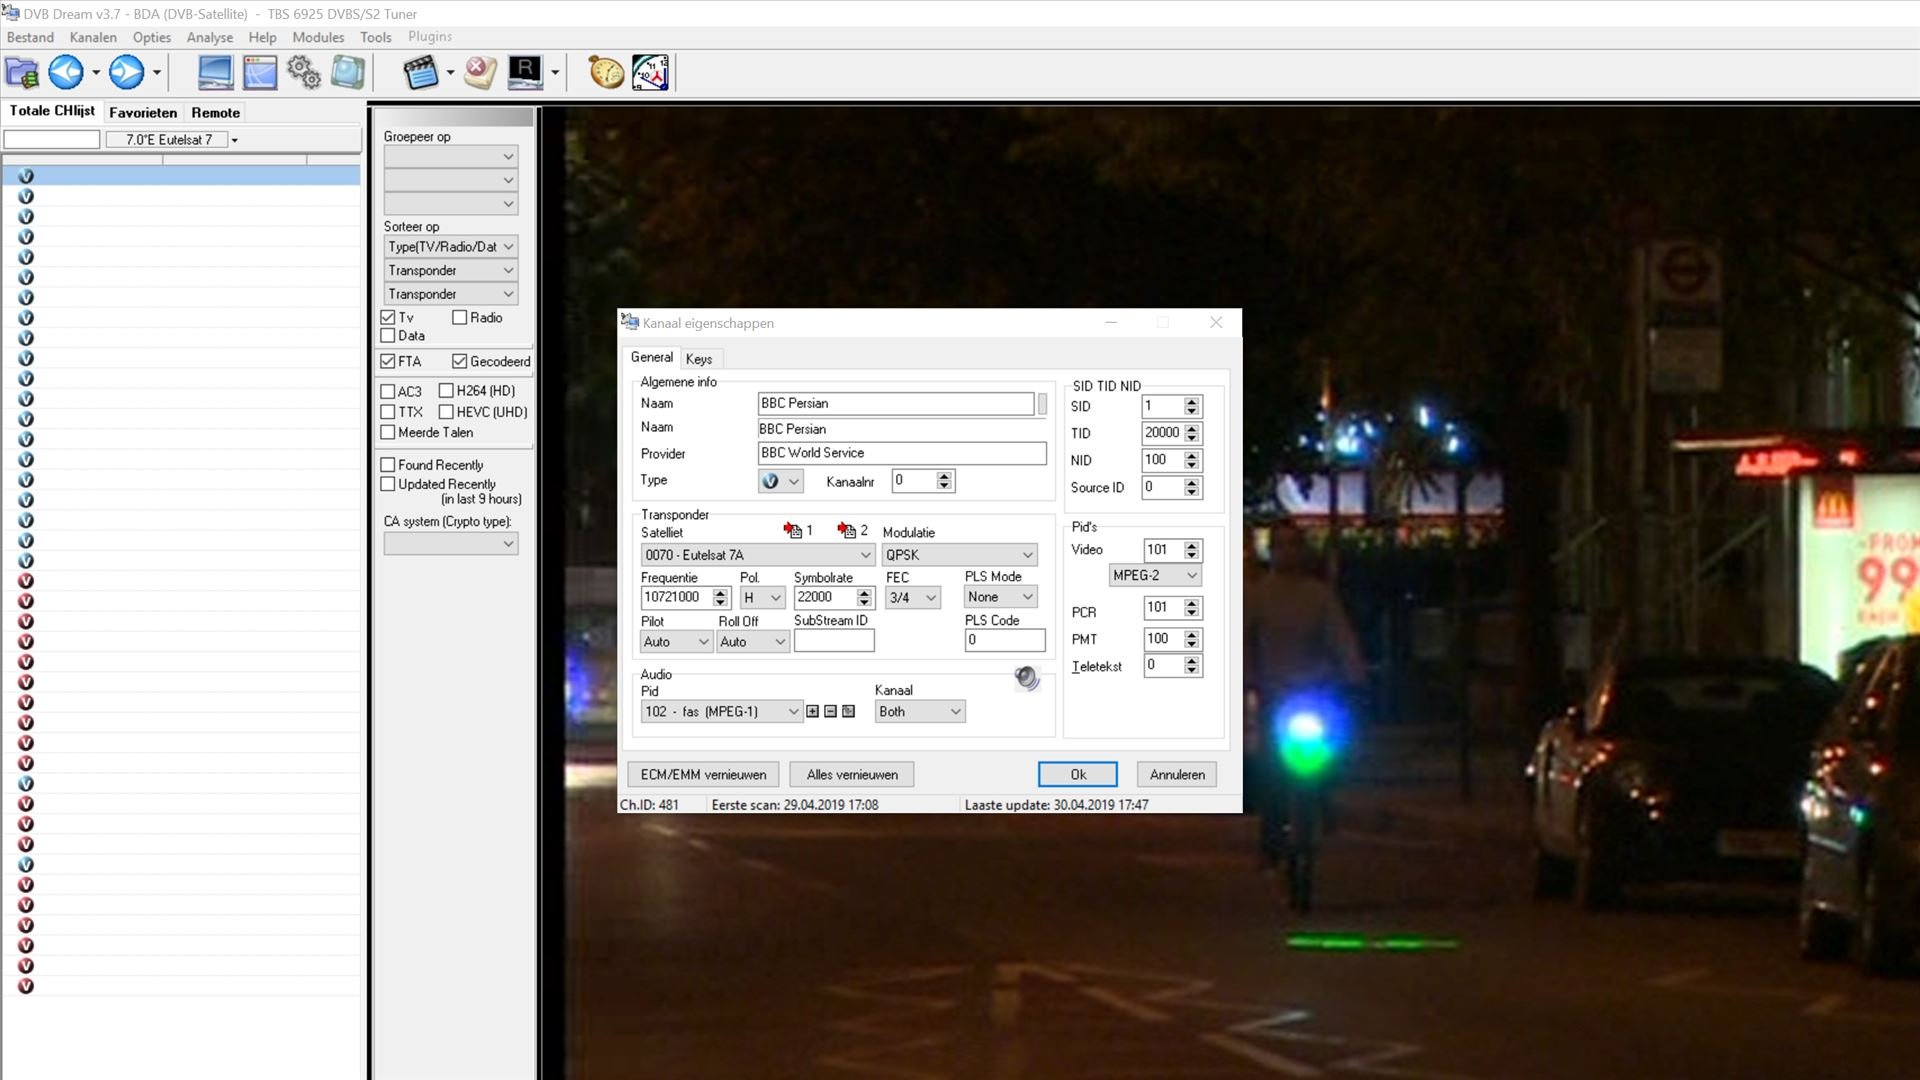Expand the FEC 3/4 dropdown
Image resolution: width=1920 pixels, height=1080 pixels.
912,598
